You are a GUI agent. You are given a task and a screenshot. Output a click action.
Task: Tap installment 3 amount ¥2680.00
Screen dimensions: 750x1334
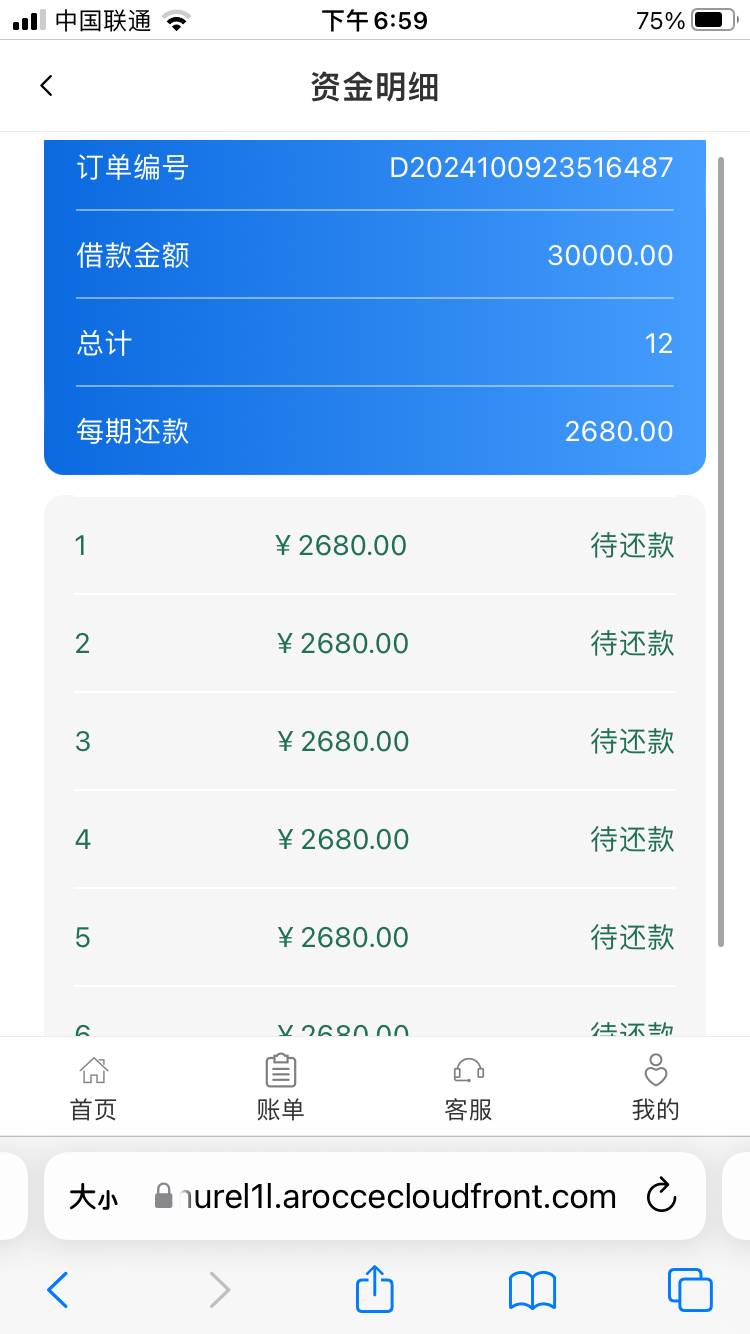343,741
